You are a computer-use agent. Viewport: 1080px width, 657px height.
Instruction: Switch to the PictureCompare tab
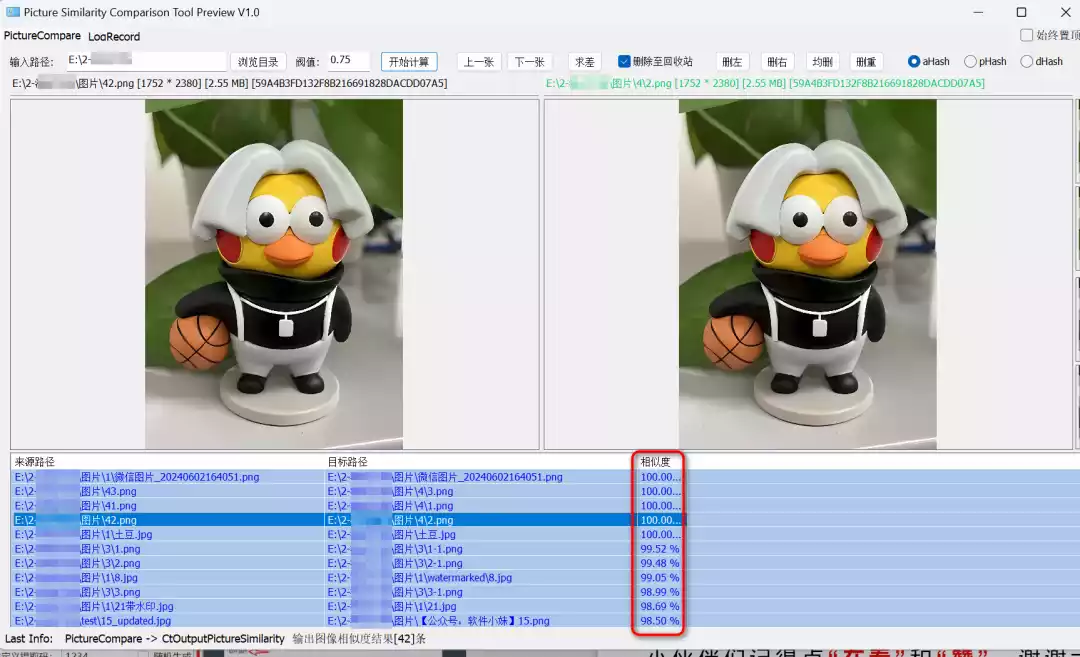[x=42, y=36]
